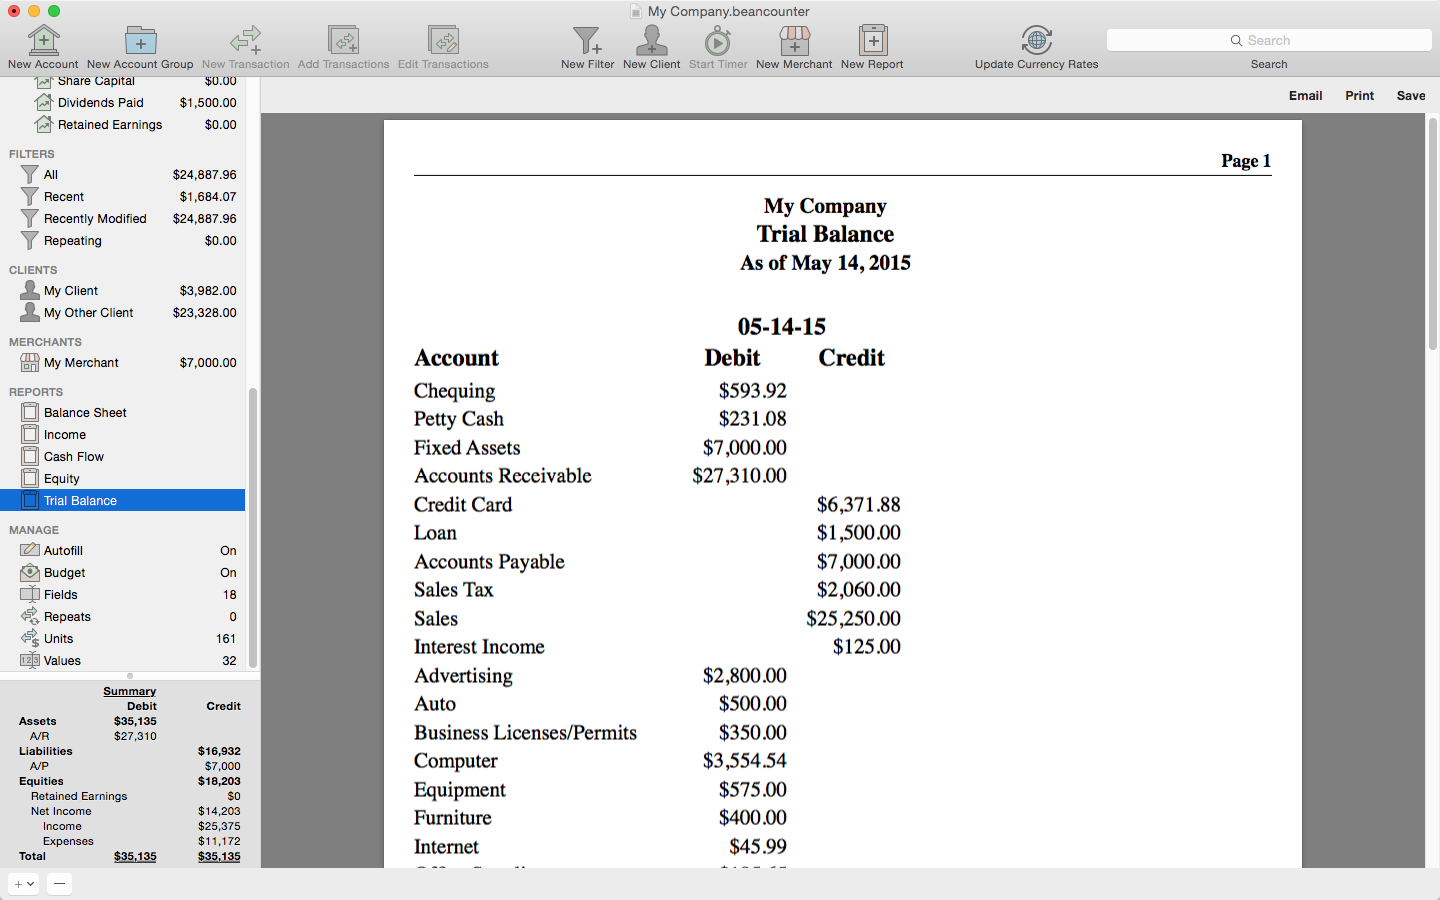Viewport: 1440px width, 900px height.
Task: Open the Repeats manager
Action: 122,617
